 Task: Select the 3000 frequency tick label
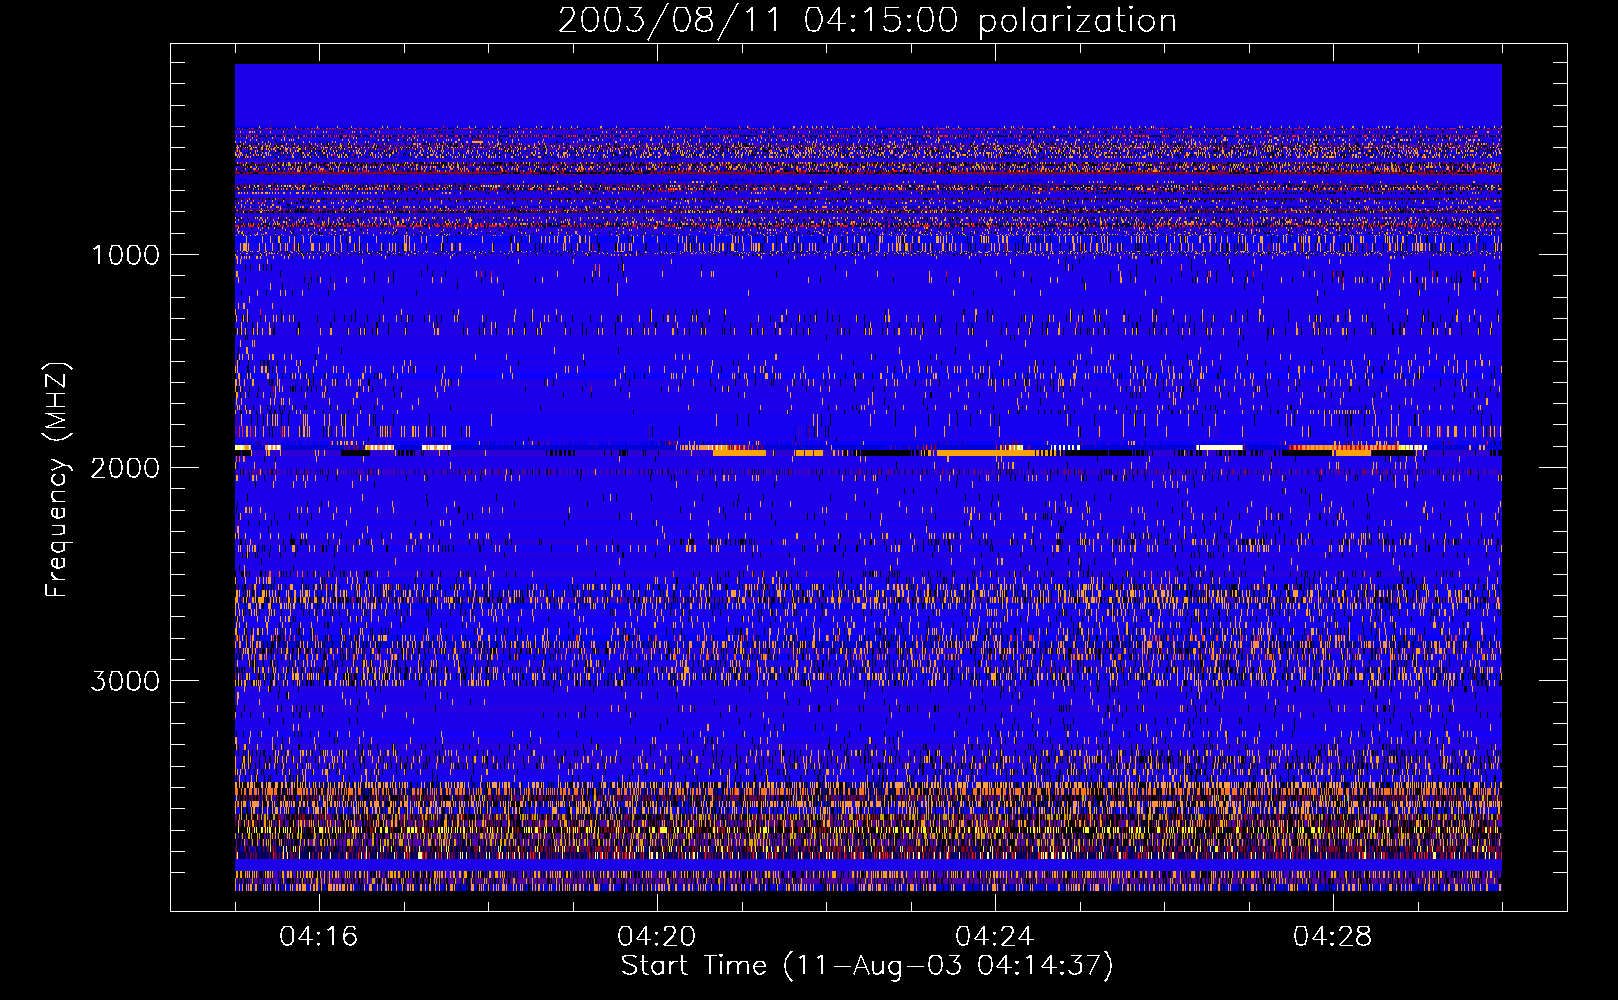click(125, 681)
